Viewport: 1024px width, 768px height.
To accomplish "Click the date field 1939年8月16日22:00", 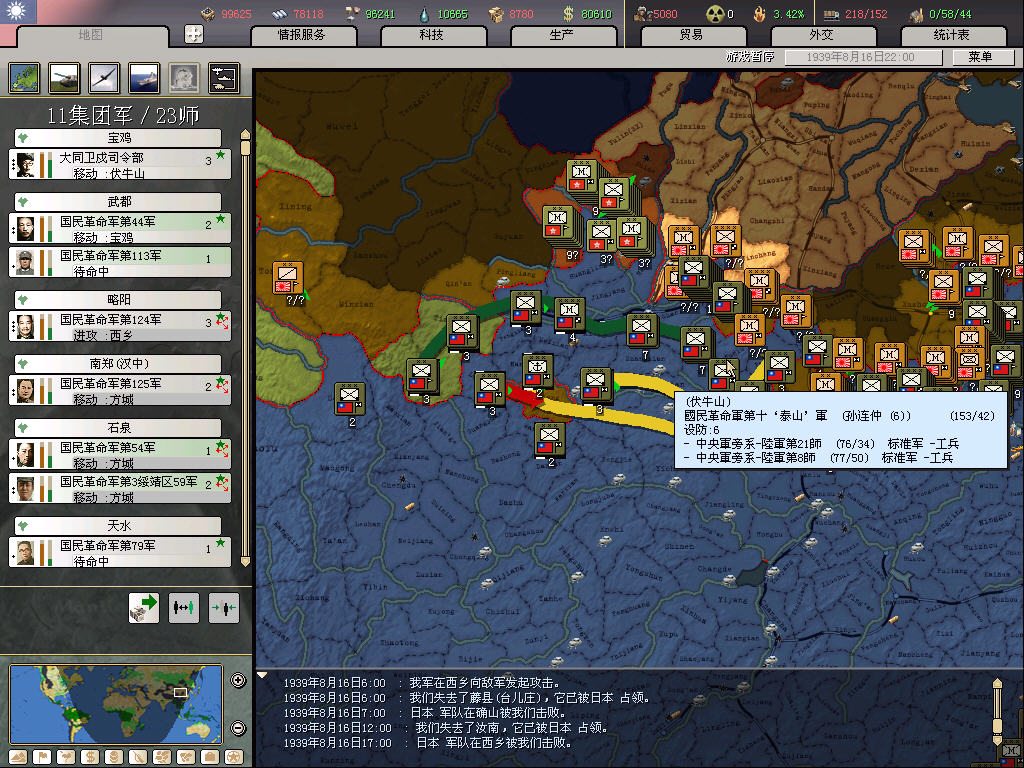I will (x=863, y=57).
